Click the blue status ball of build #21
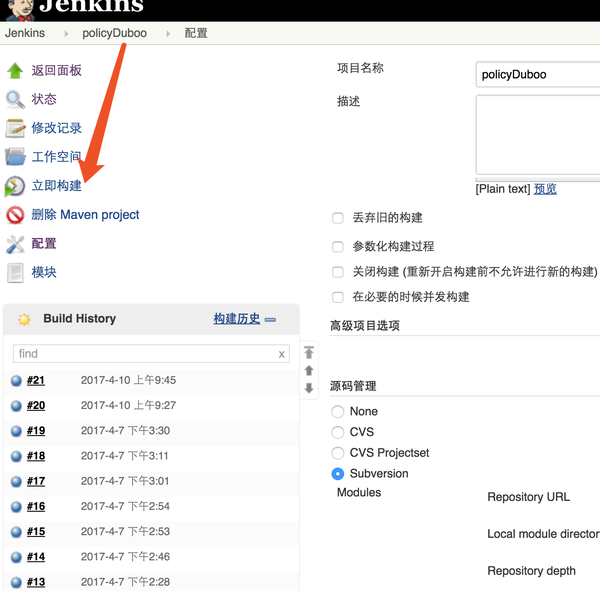This screenshot has height=591, width=600. (16, 381)
